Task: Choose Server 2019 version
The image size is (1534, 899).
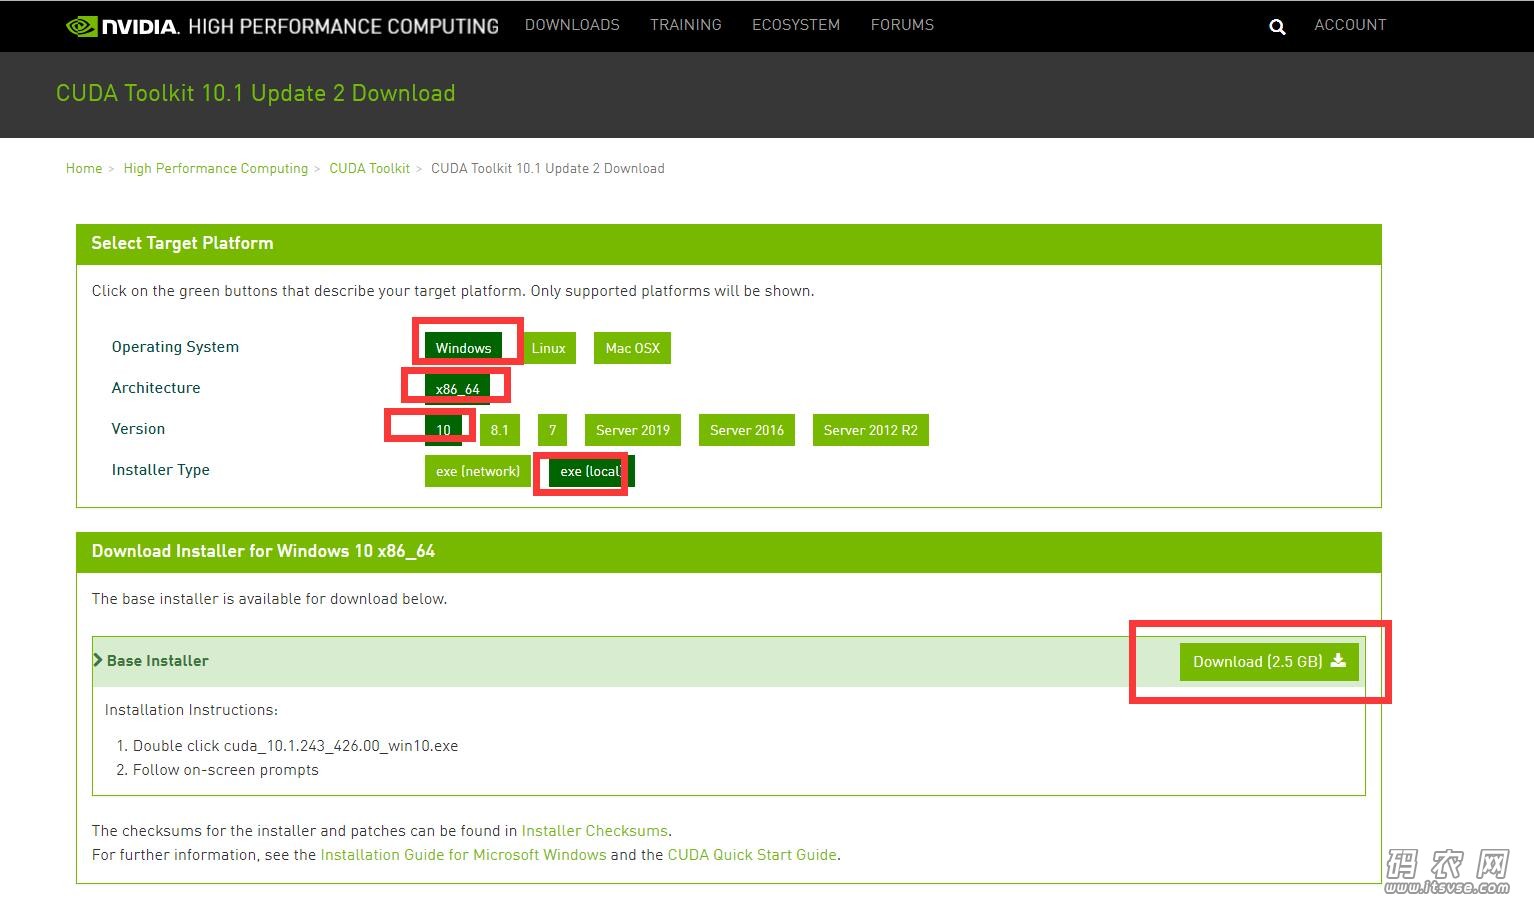Action: coord(632,430)
